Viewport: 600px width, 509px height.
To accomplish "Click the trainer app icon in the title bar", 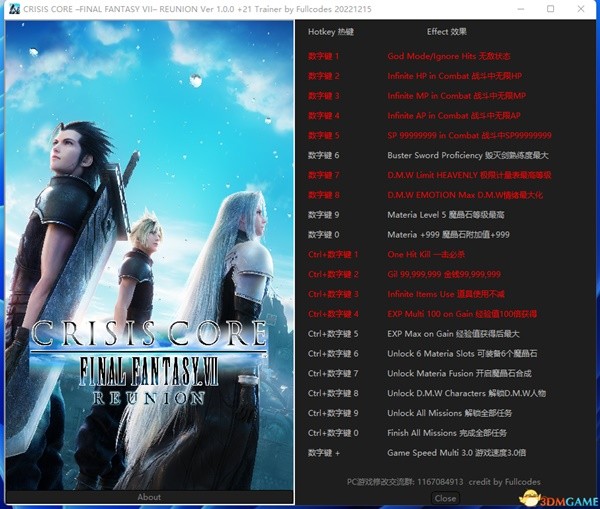I will 14,9.
